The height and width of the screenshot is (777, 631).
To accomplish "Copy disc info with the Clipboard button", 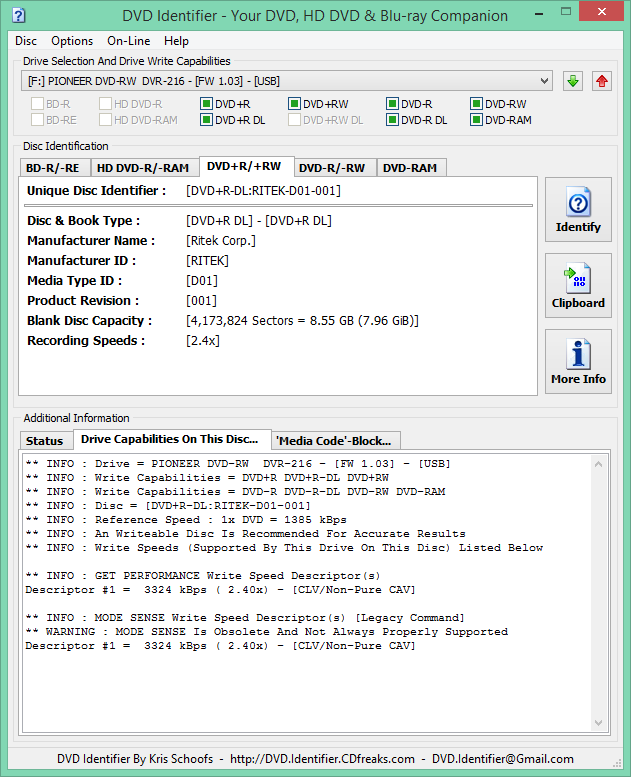I will pos(578,285).
